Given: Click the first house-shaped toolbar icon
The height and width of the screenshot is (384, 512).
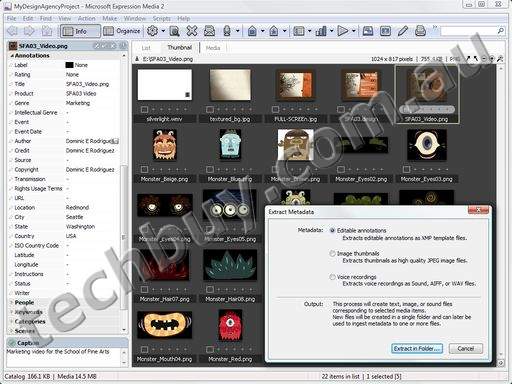Looking at the screenshot, I should click(x=252, y=31).
